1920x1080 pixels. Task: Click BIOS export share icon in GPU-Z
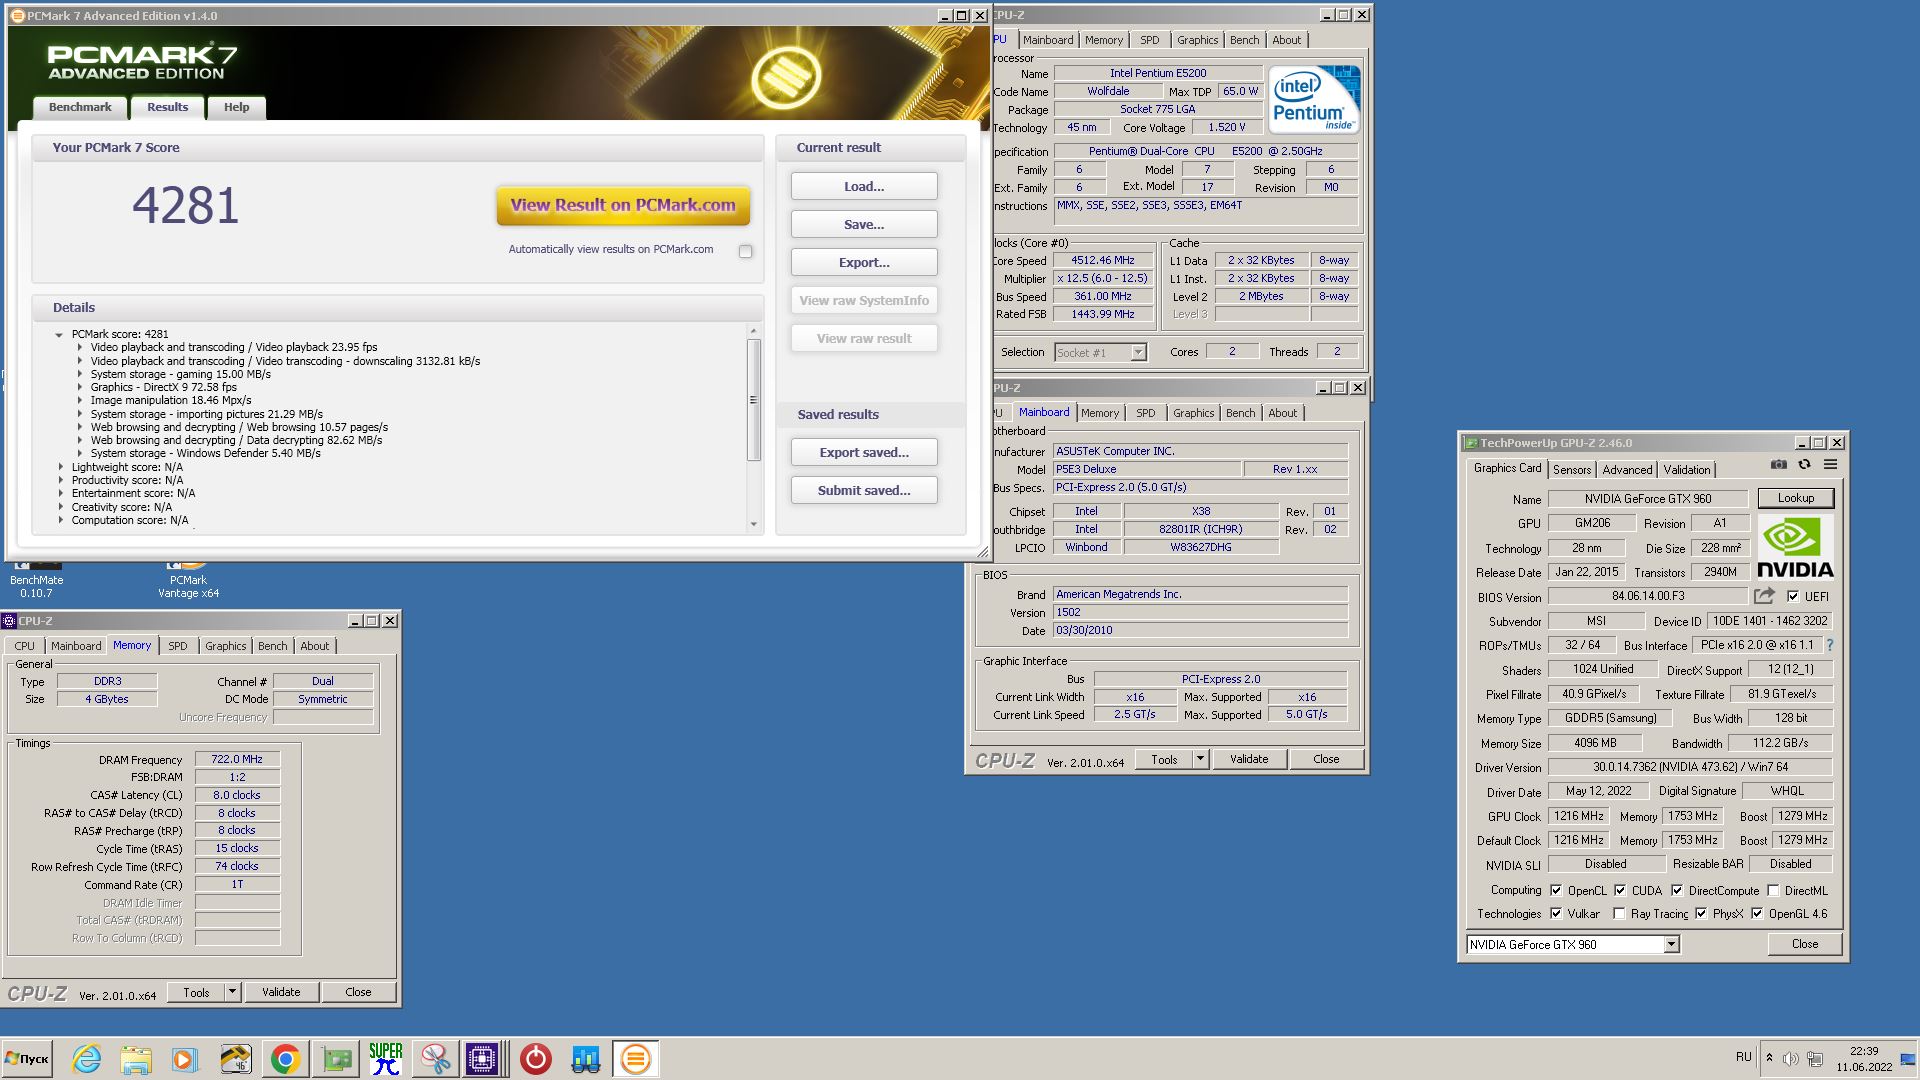coord(1764,596)
